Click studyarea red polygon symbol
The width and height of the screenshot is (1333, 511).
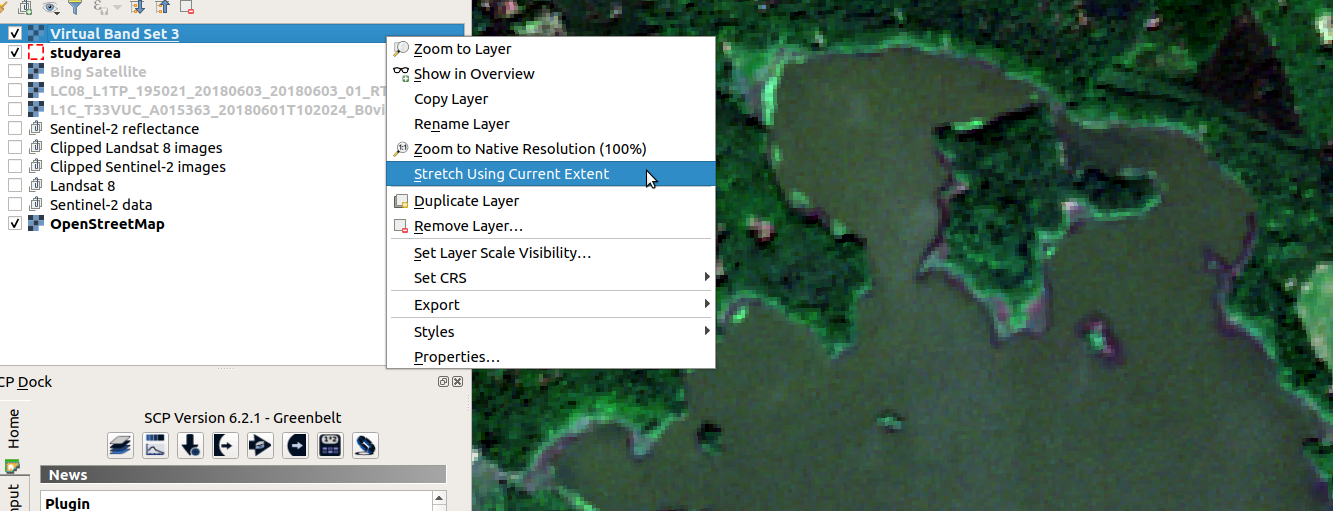click(x=36, y=53)
